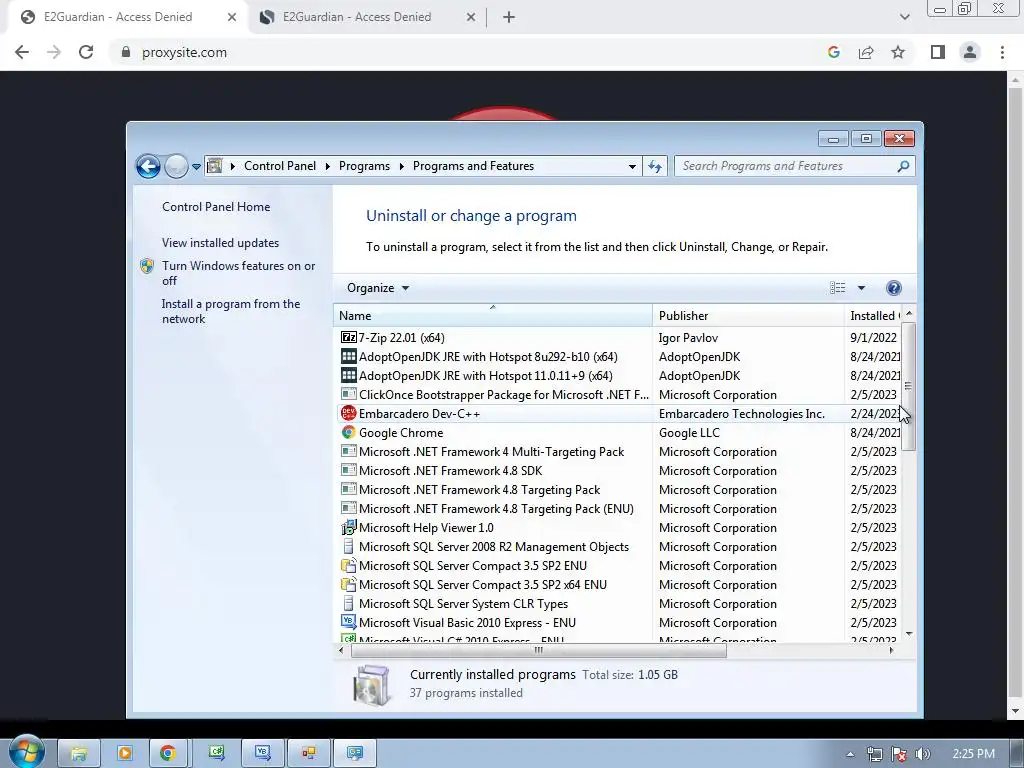Open Windows Explorer from the taskbar

79,753
